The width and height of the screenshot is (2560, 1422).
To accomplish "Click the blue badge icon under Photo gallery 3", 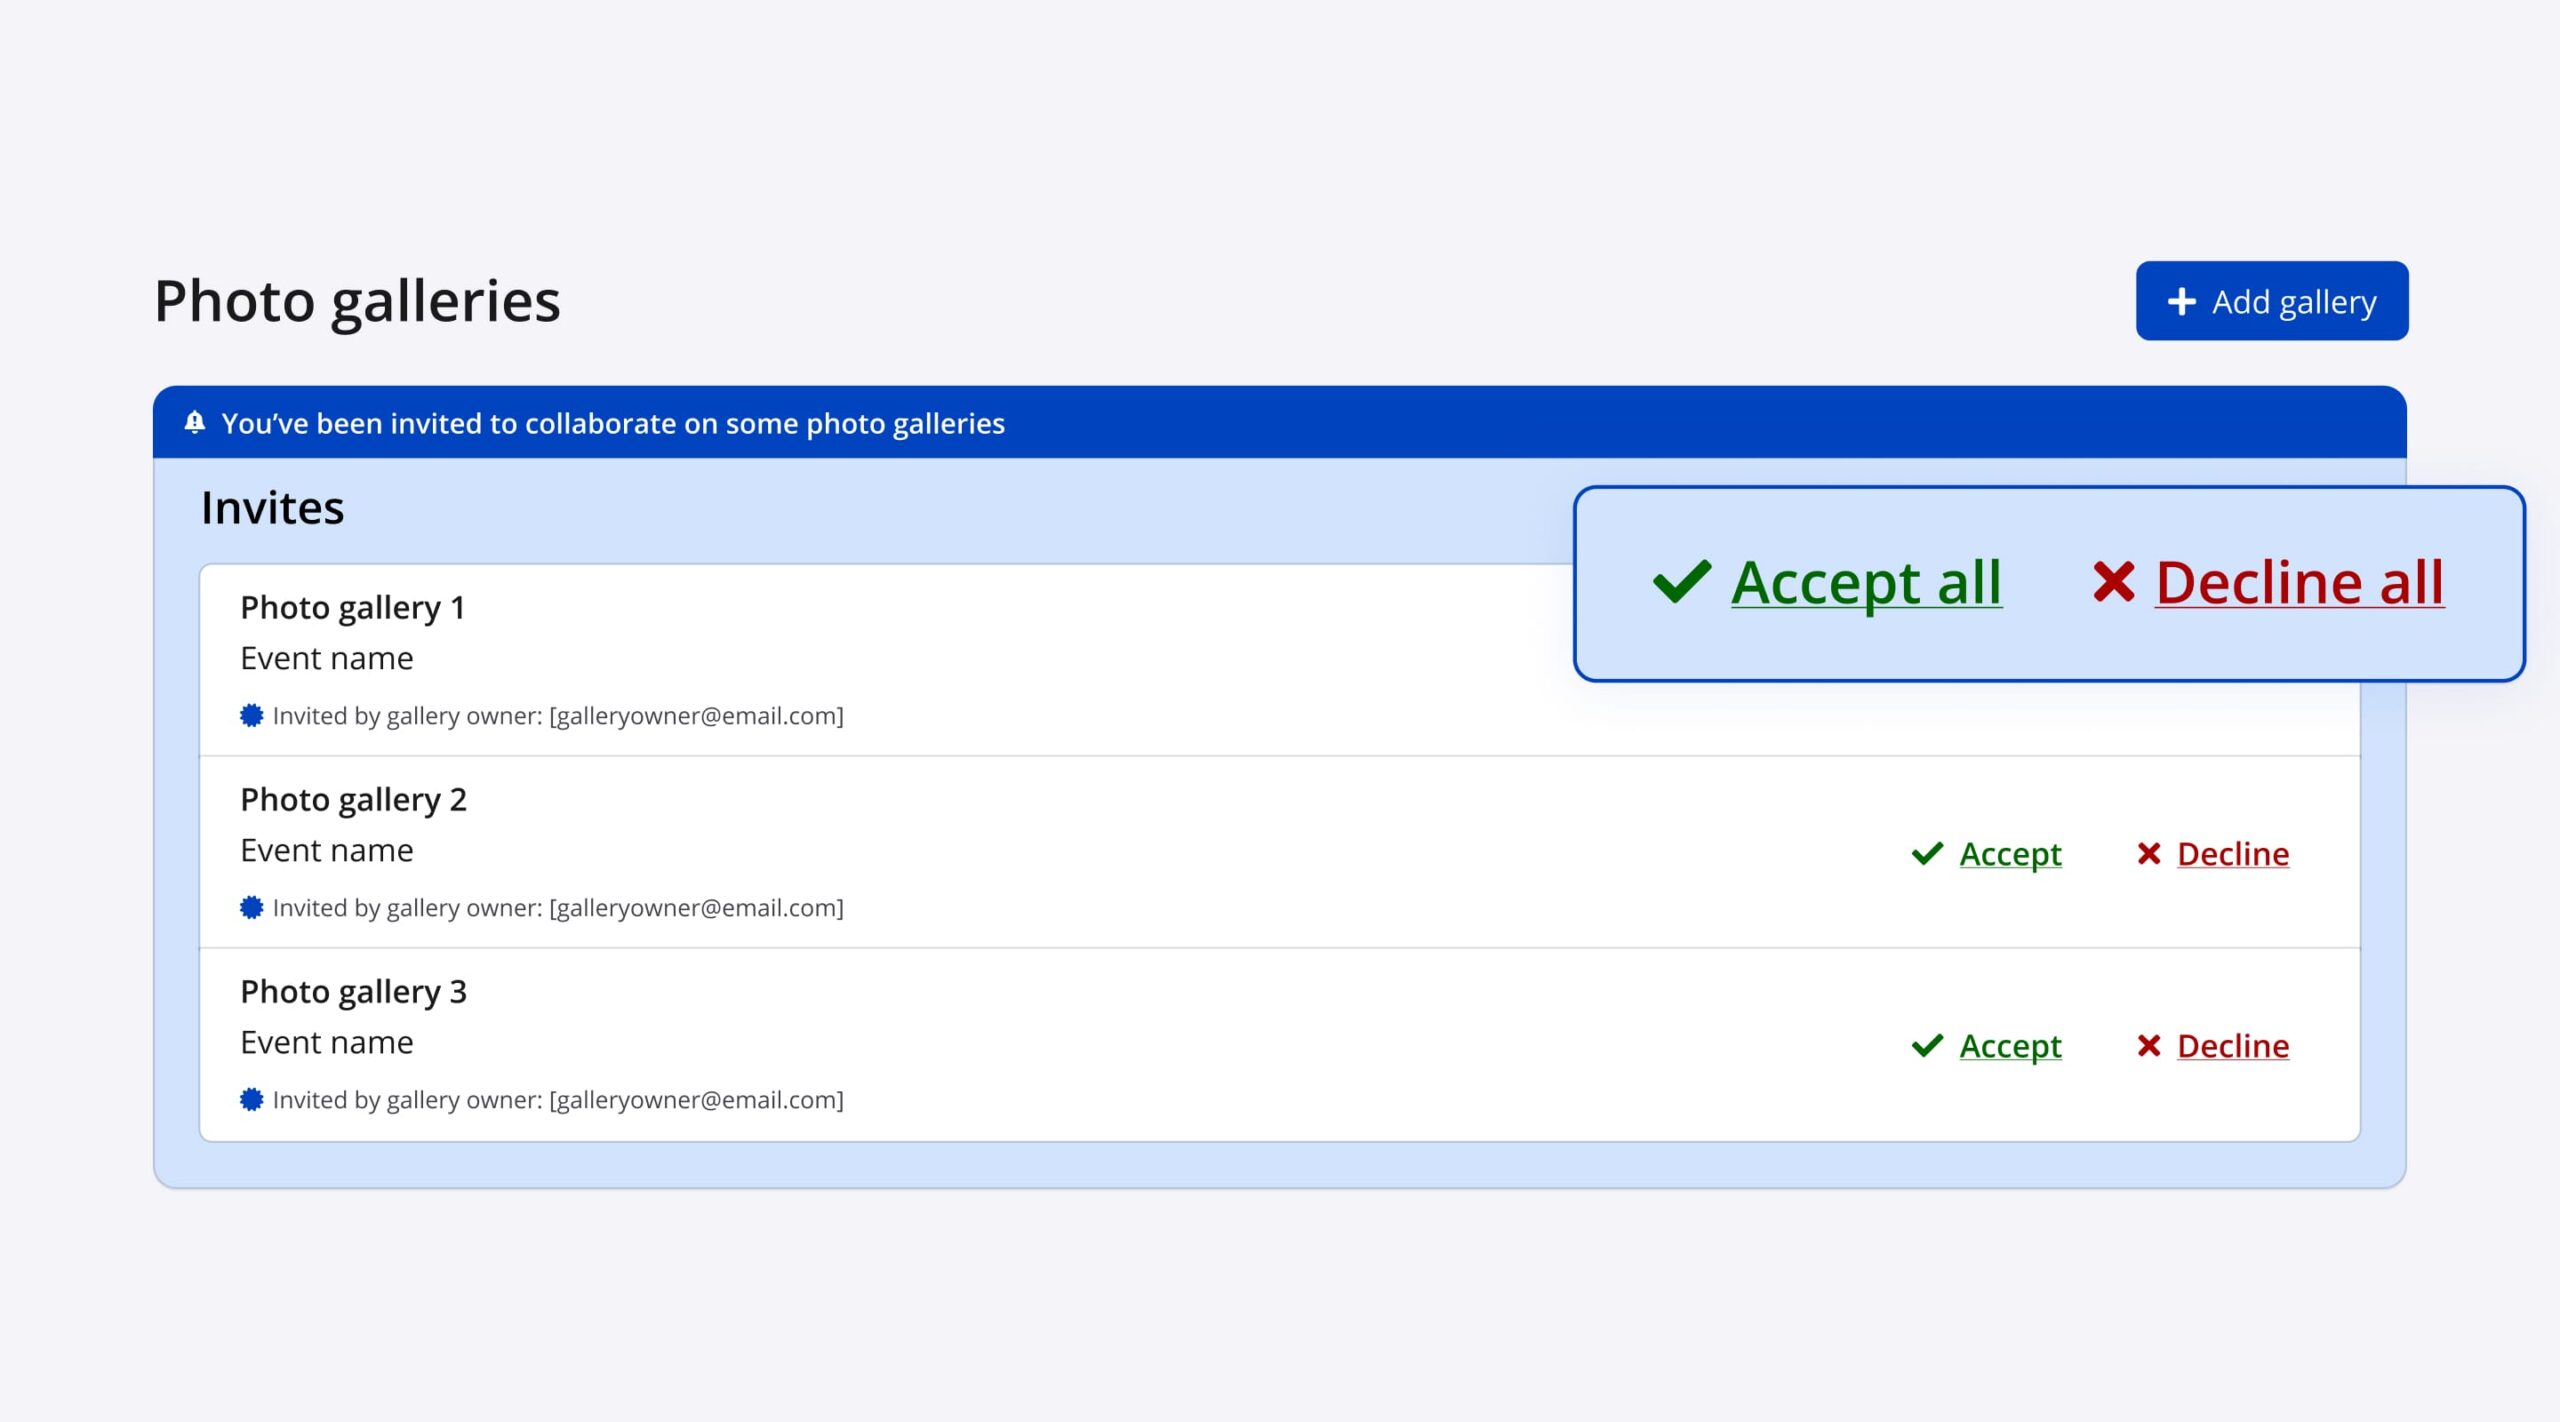I will tap(252, 1100).
